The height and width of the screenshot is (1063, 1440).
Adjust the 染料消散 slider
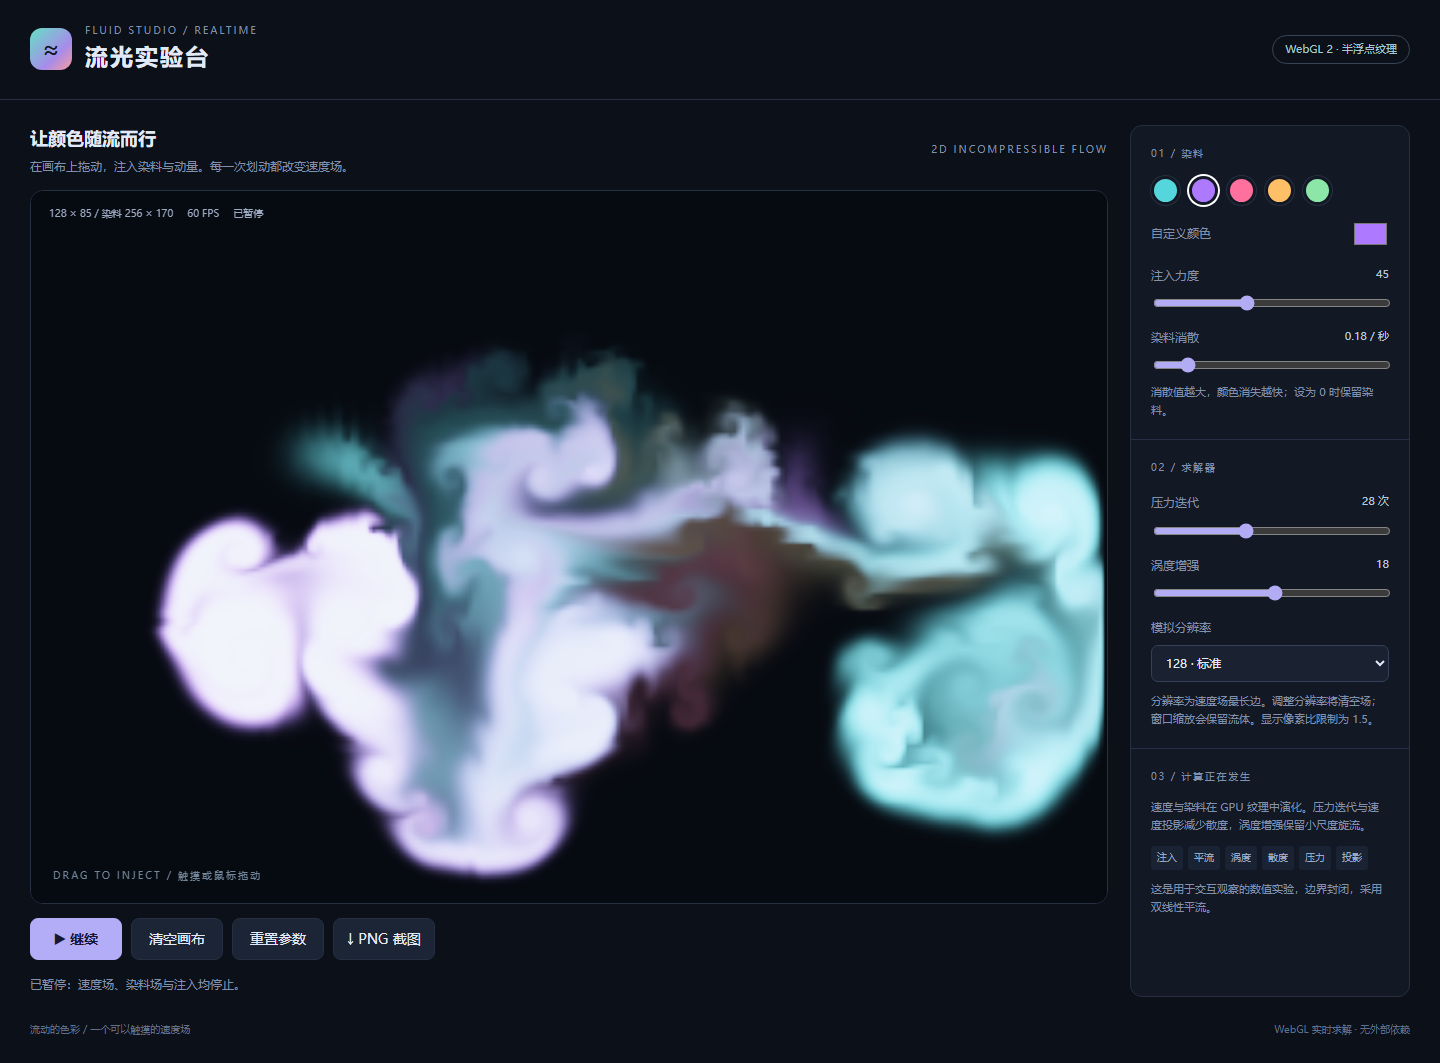click(x=1271, y=365)
